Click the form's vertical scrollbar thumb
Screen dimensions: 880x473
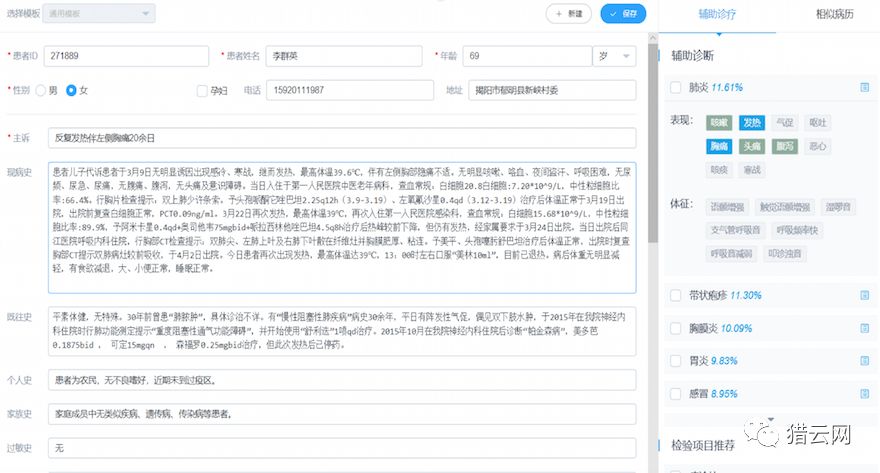653,143
